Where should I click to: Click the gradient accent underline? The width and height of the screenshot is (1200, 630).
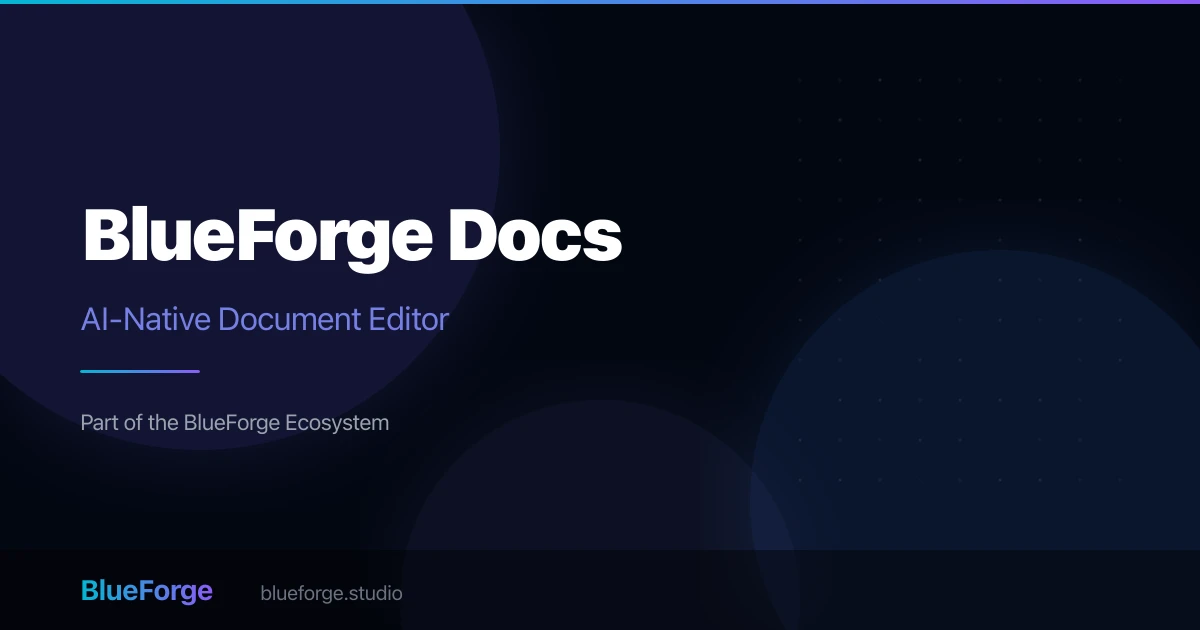coord(140,369)
